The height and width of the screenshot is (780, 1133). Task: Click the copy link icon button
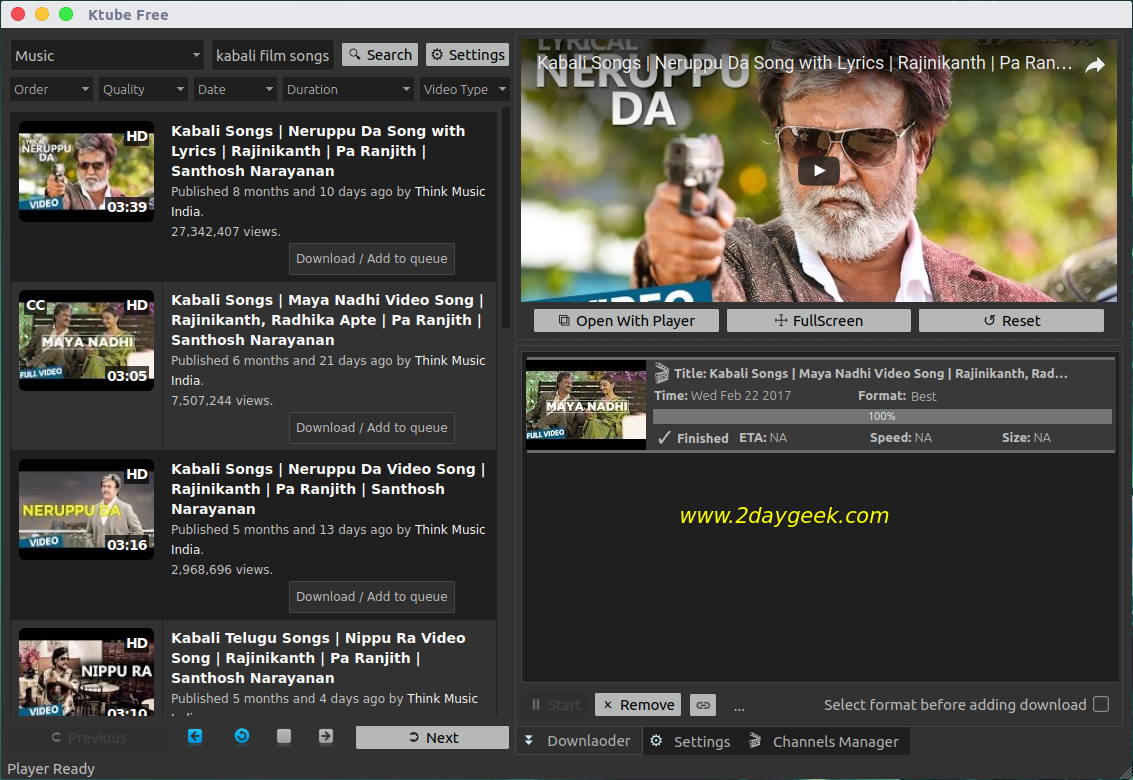[x=702, y=705]
